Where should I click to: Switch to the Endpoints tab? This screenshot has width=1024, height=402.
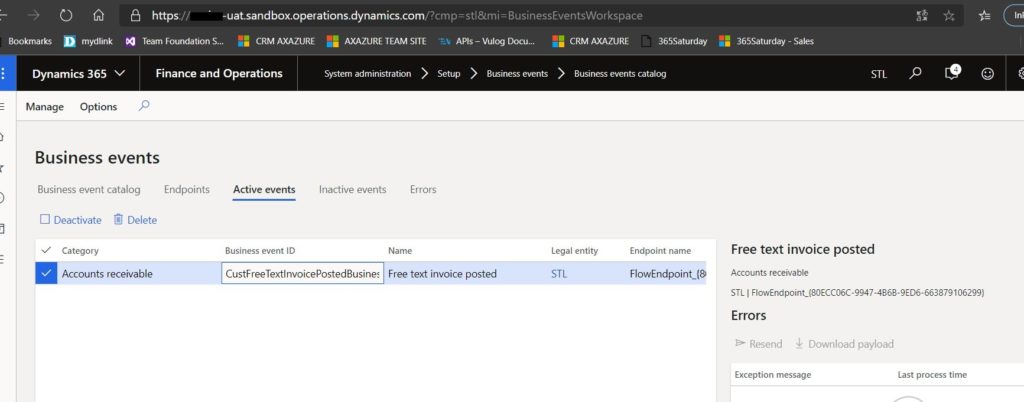point(187,189)
